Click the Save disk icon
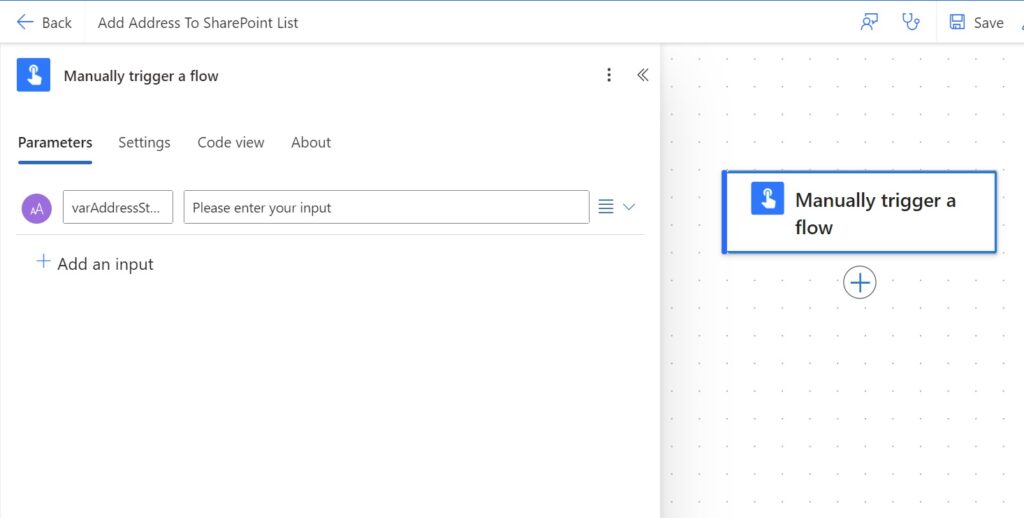Viewport: 1024px width, 518px height. tap(957, 22)
